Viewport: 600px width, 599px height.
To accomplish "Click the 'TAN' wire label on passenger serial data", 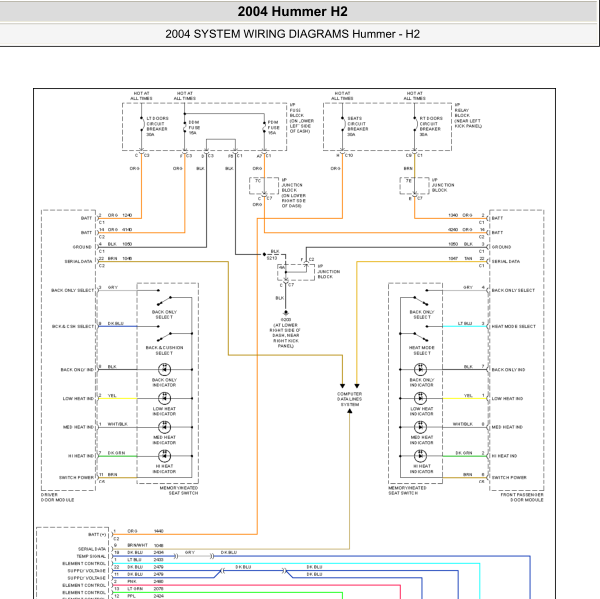I will click(468, 258).
